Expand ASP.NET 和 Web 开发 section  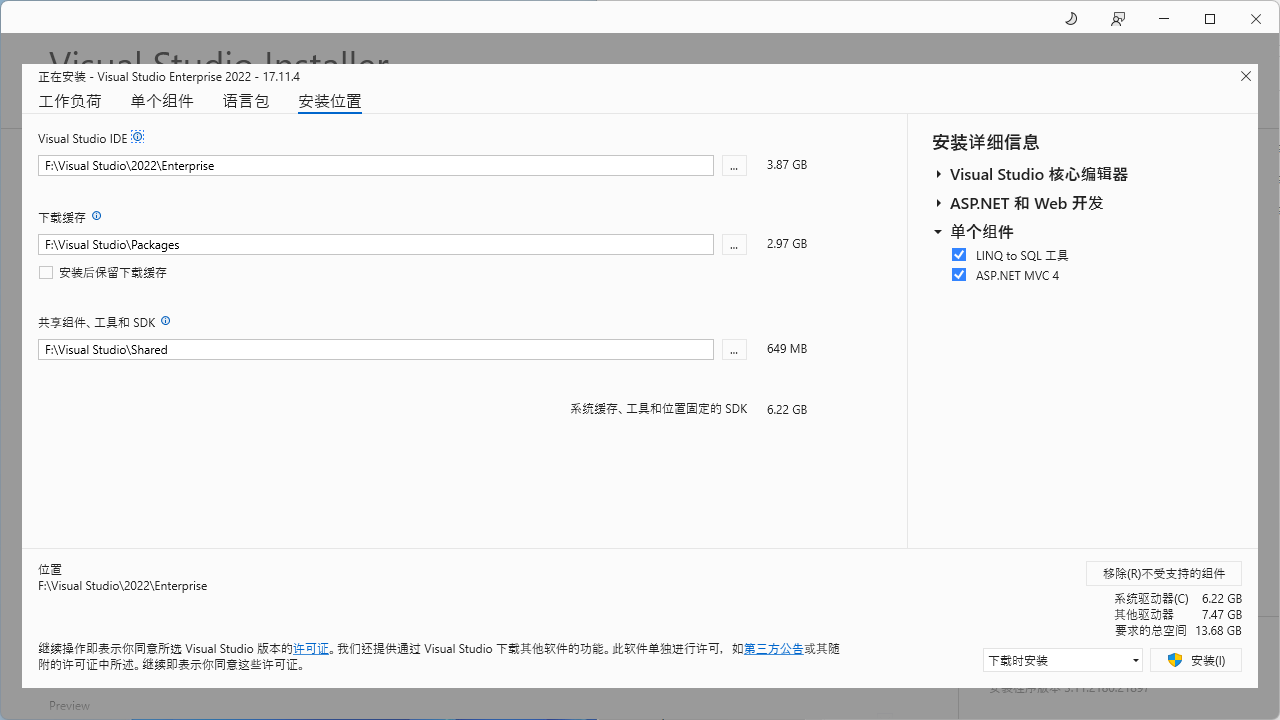[939, 203]
